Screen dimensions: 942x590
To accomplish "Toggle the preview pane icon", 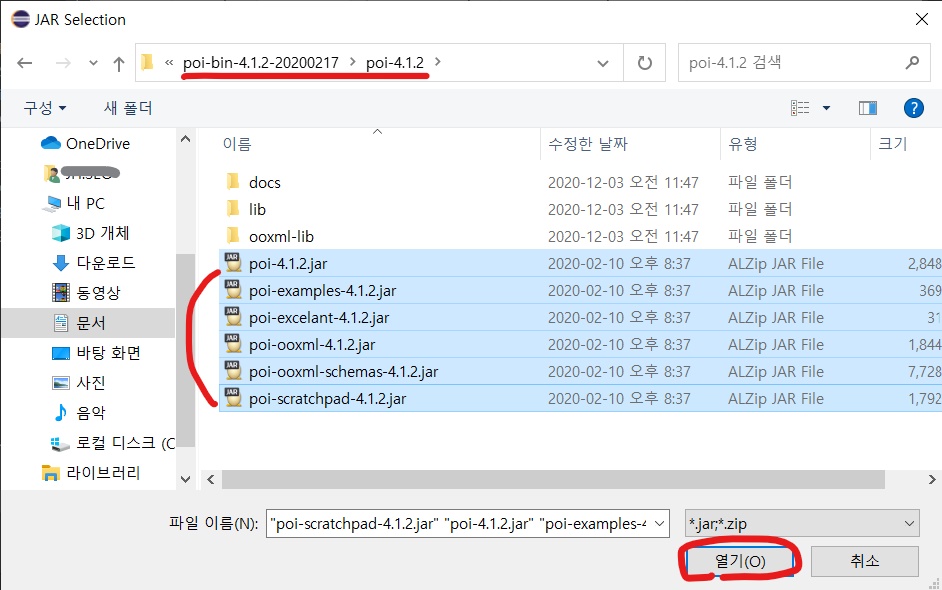I will [x=868, y=108].
